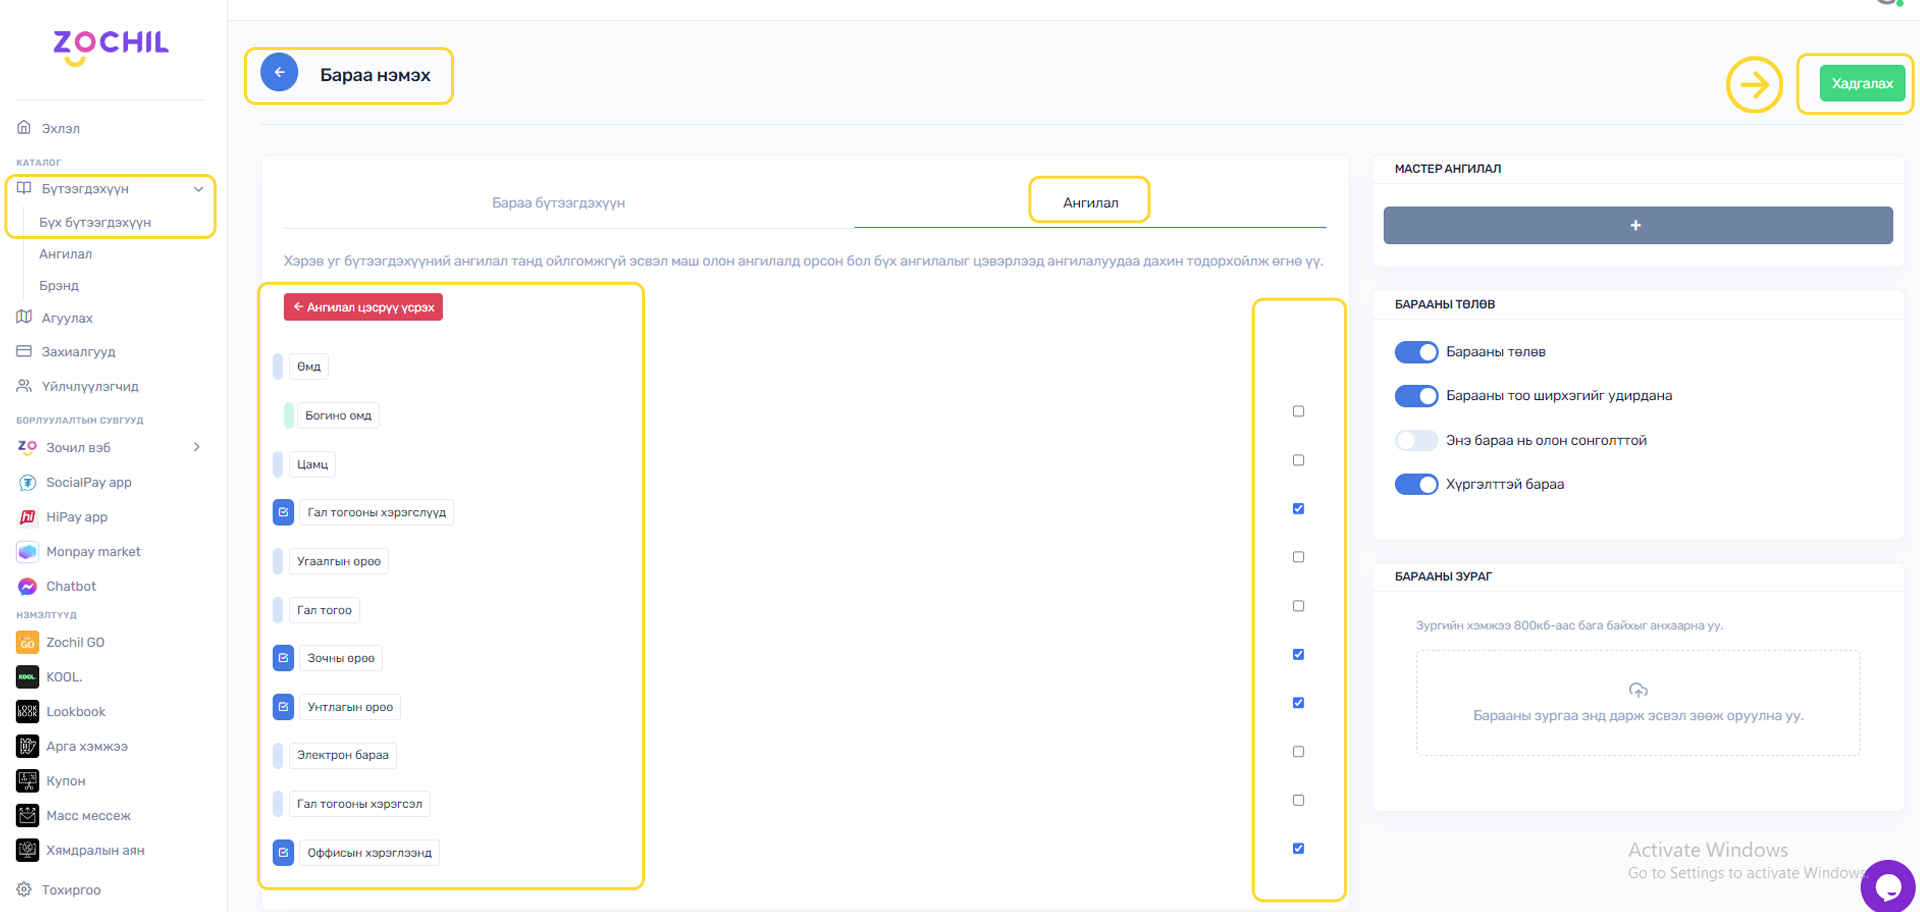Click the red Ангилал цэсрүү үсрэх button
1920x912 pixels.
click(363, 307)
